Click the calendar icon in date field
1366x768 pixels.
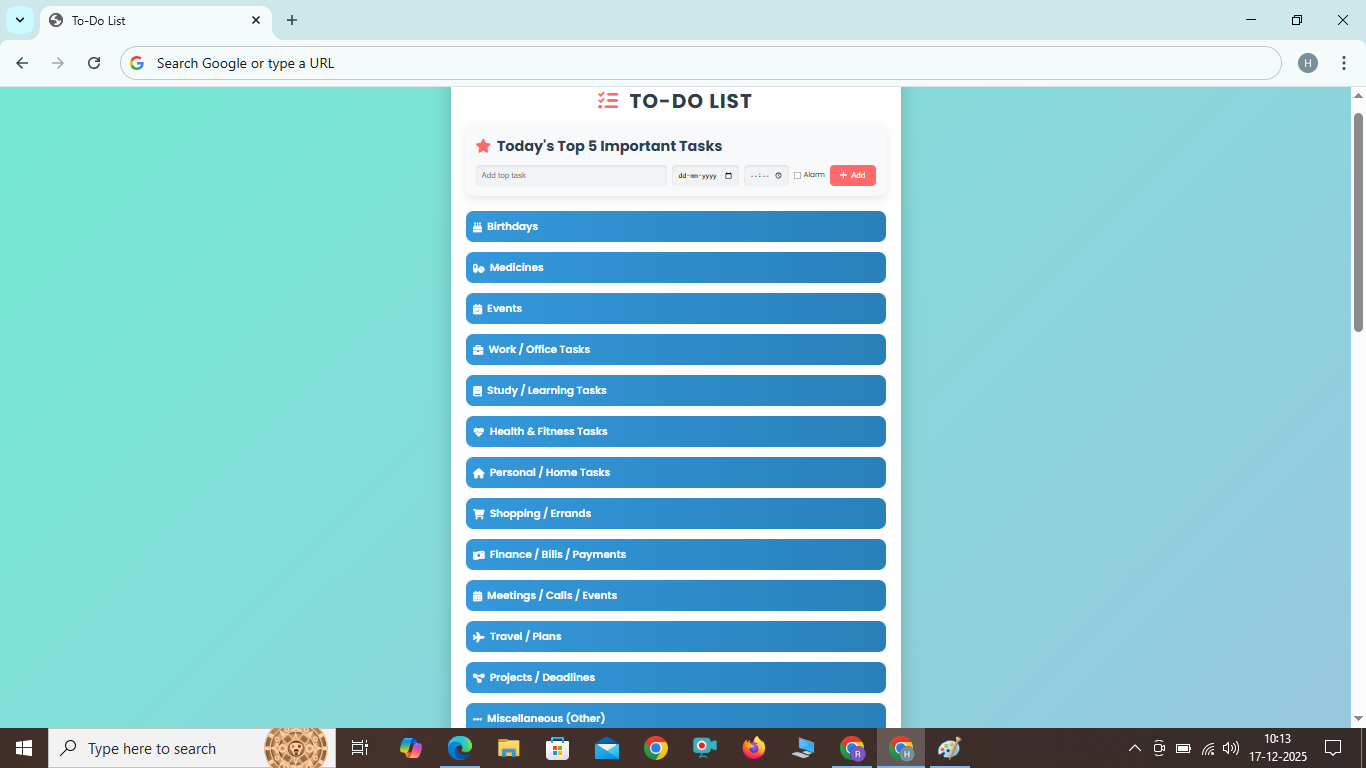tap(728, 176)
